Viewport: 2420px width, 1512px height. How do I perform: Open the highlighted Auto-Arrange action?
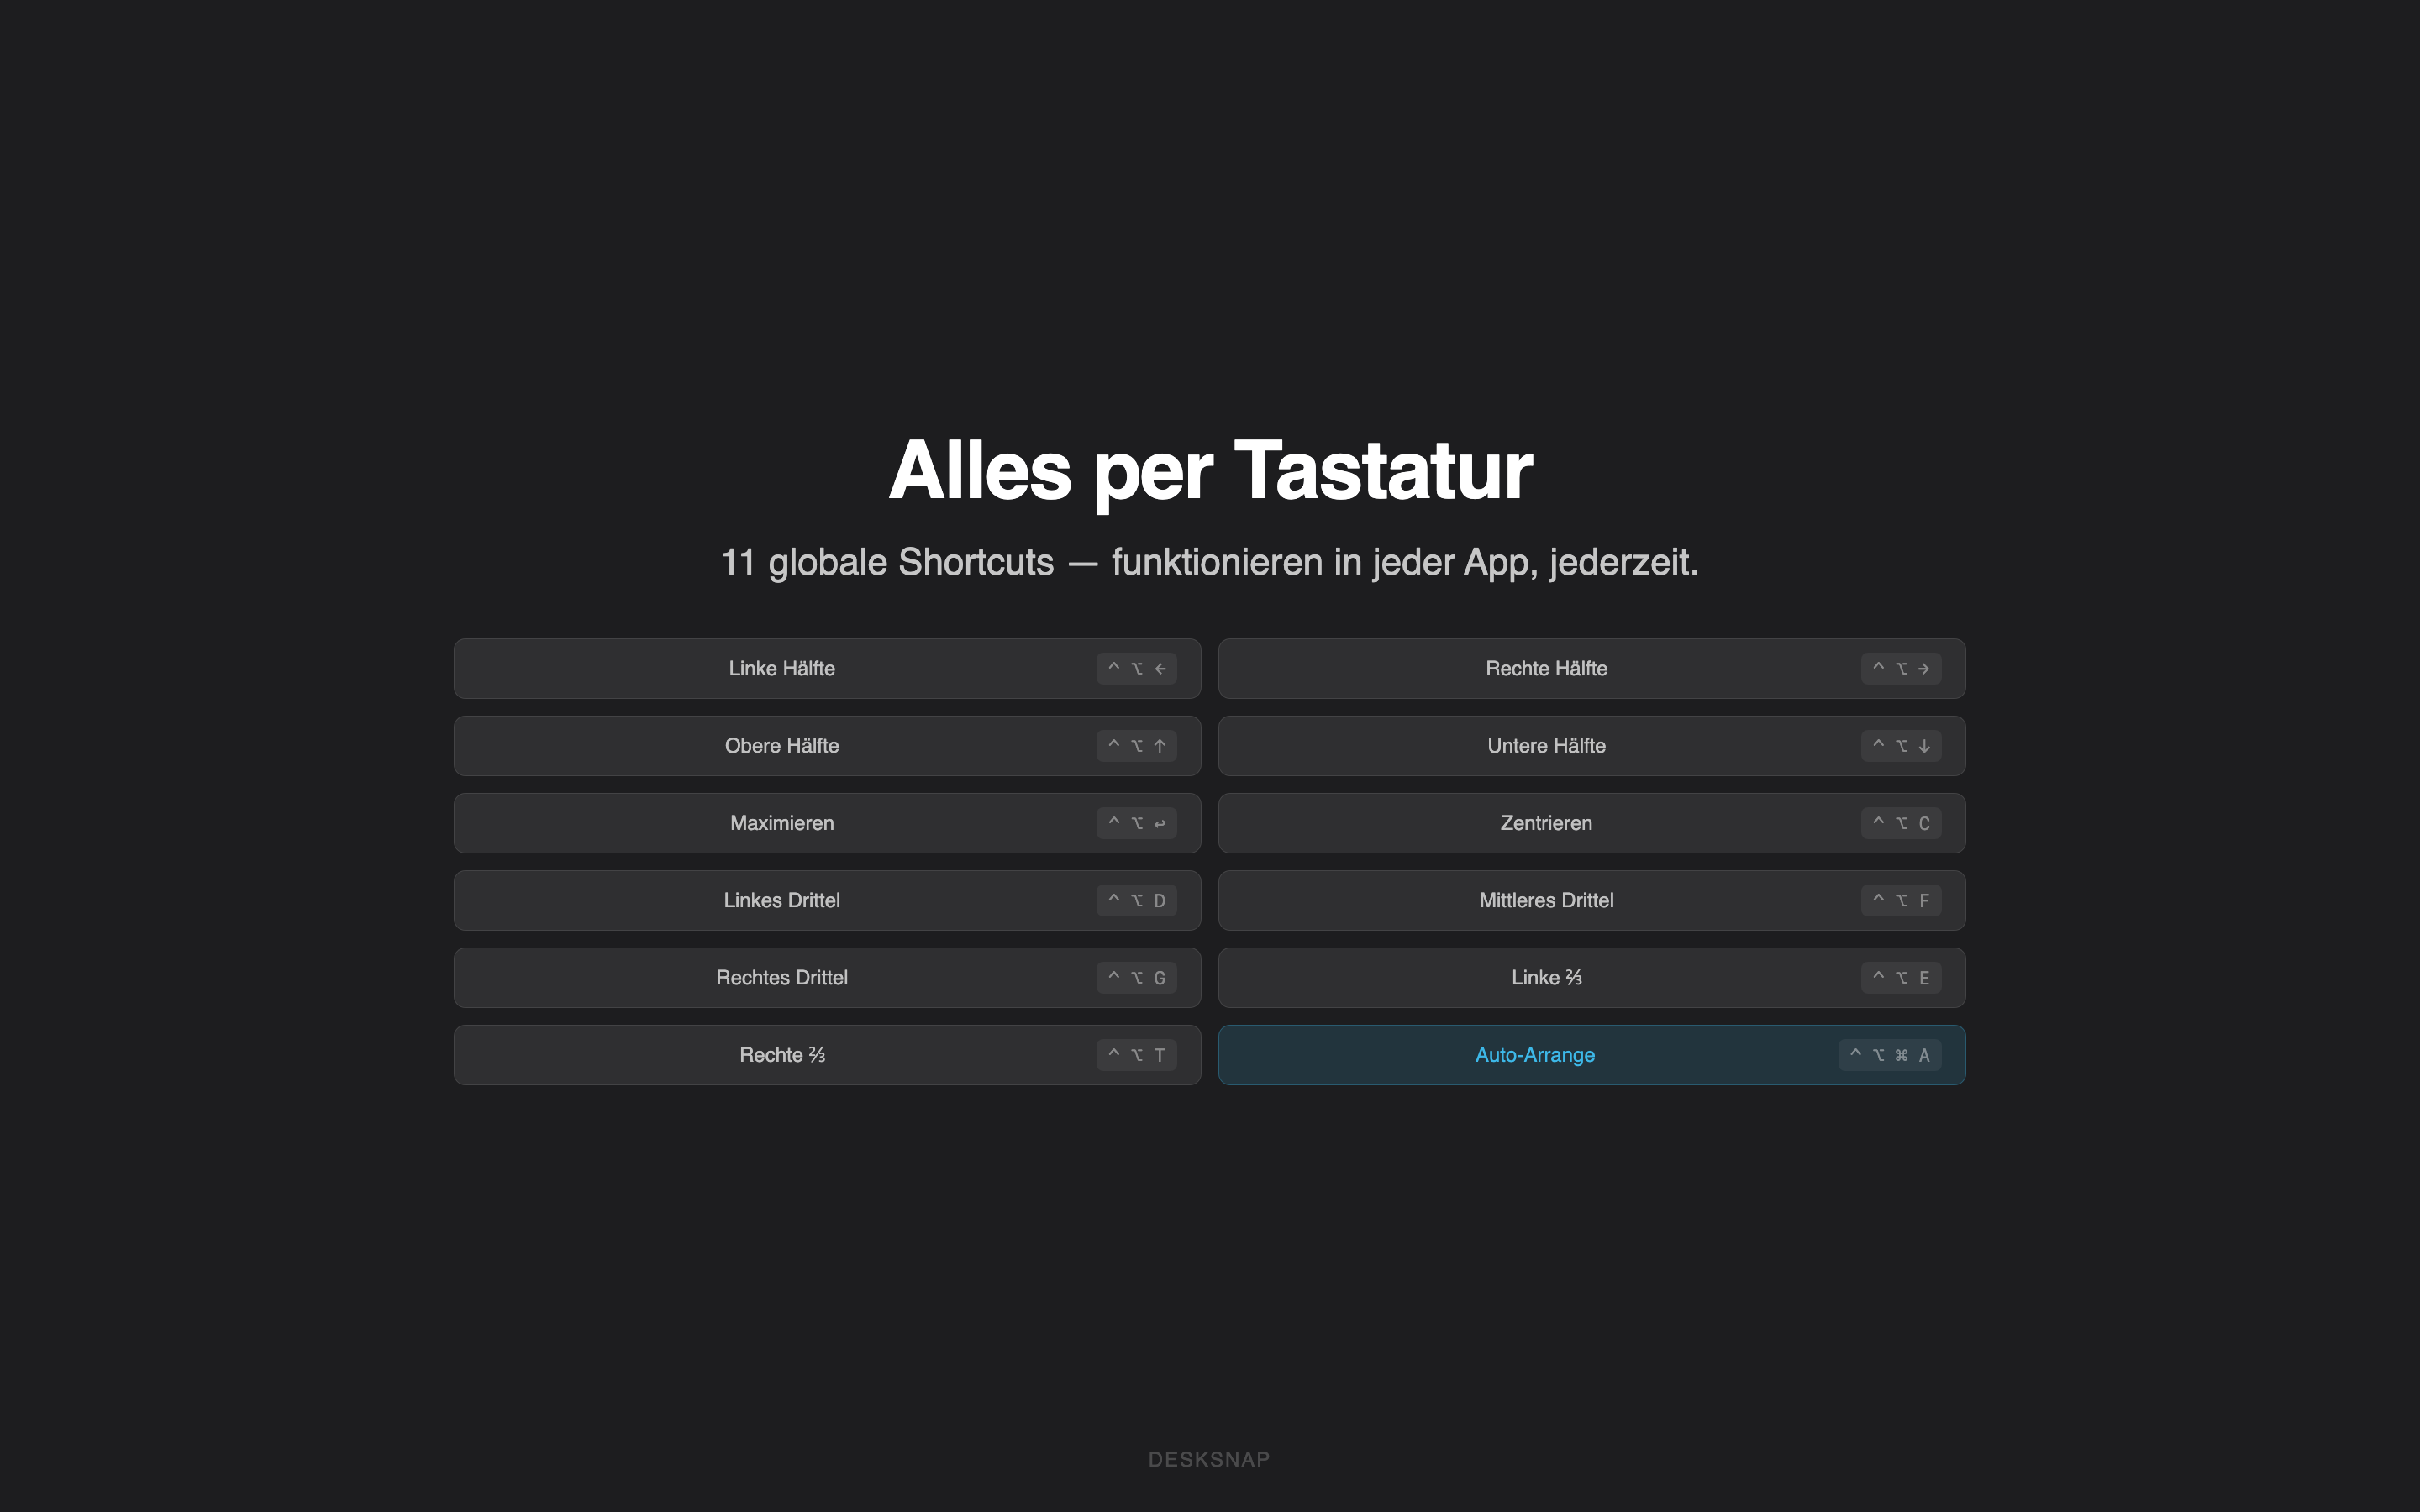point(1591,1054)
